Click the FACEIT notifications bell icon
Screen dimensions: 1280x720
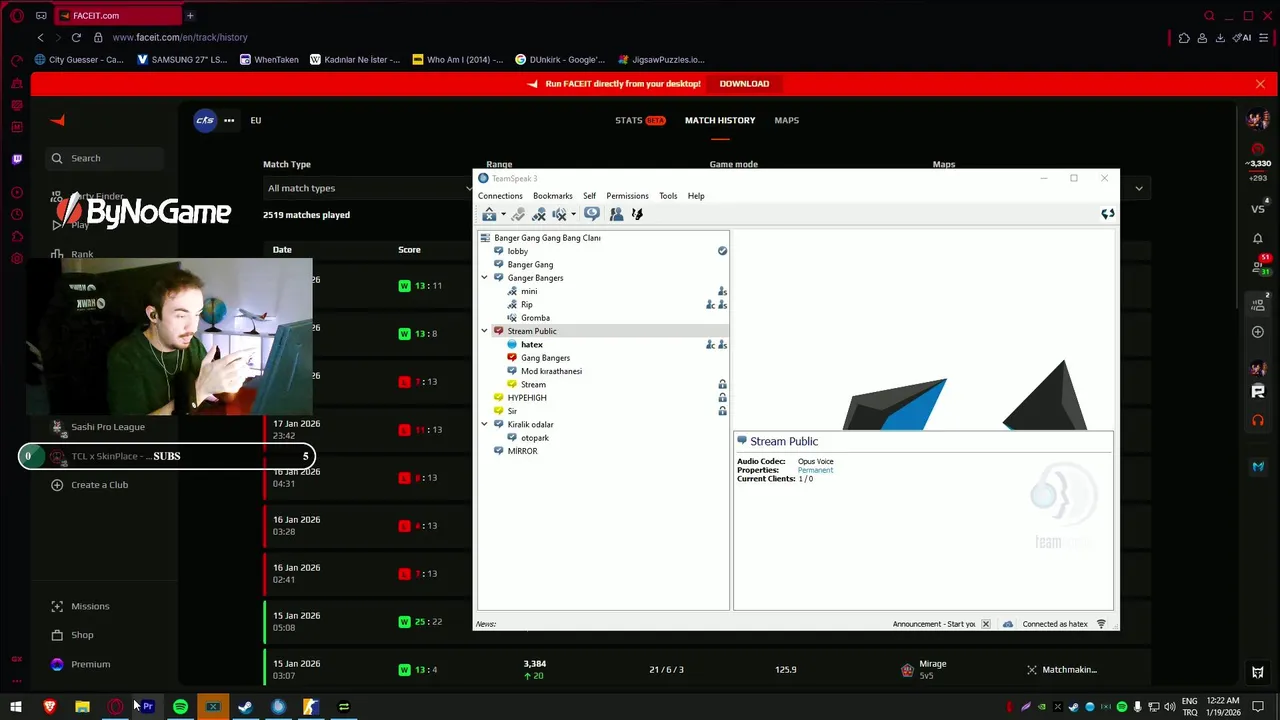(x=1258, y=238)
